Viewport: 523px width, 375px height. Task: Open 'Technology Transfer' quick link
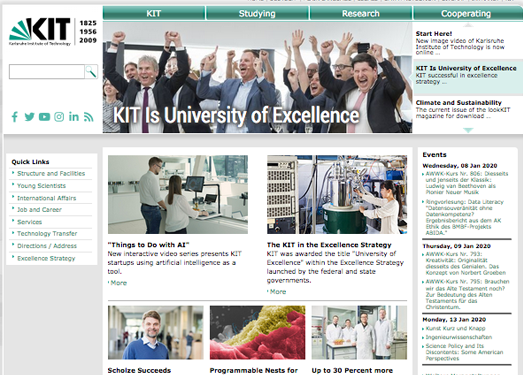[x=47, y=234]
